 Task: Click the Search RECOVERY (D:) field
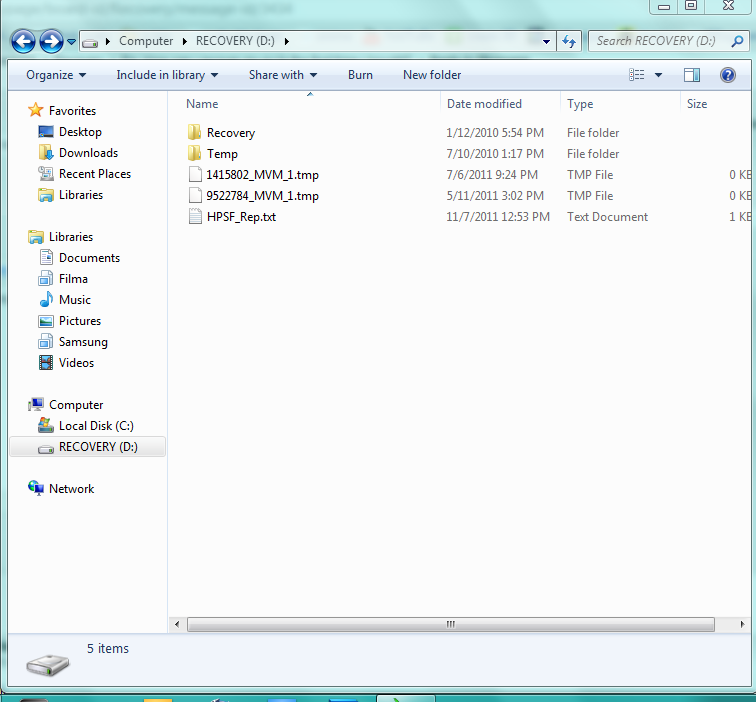point(660,41)
